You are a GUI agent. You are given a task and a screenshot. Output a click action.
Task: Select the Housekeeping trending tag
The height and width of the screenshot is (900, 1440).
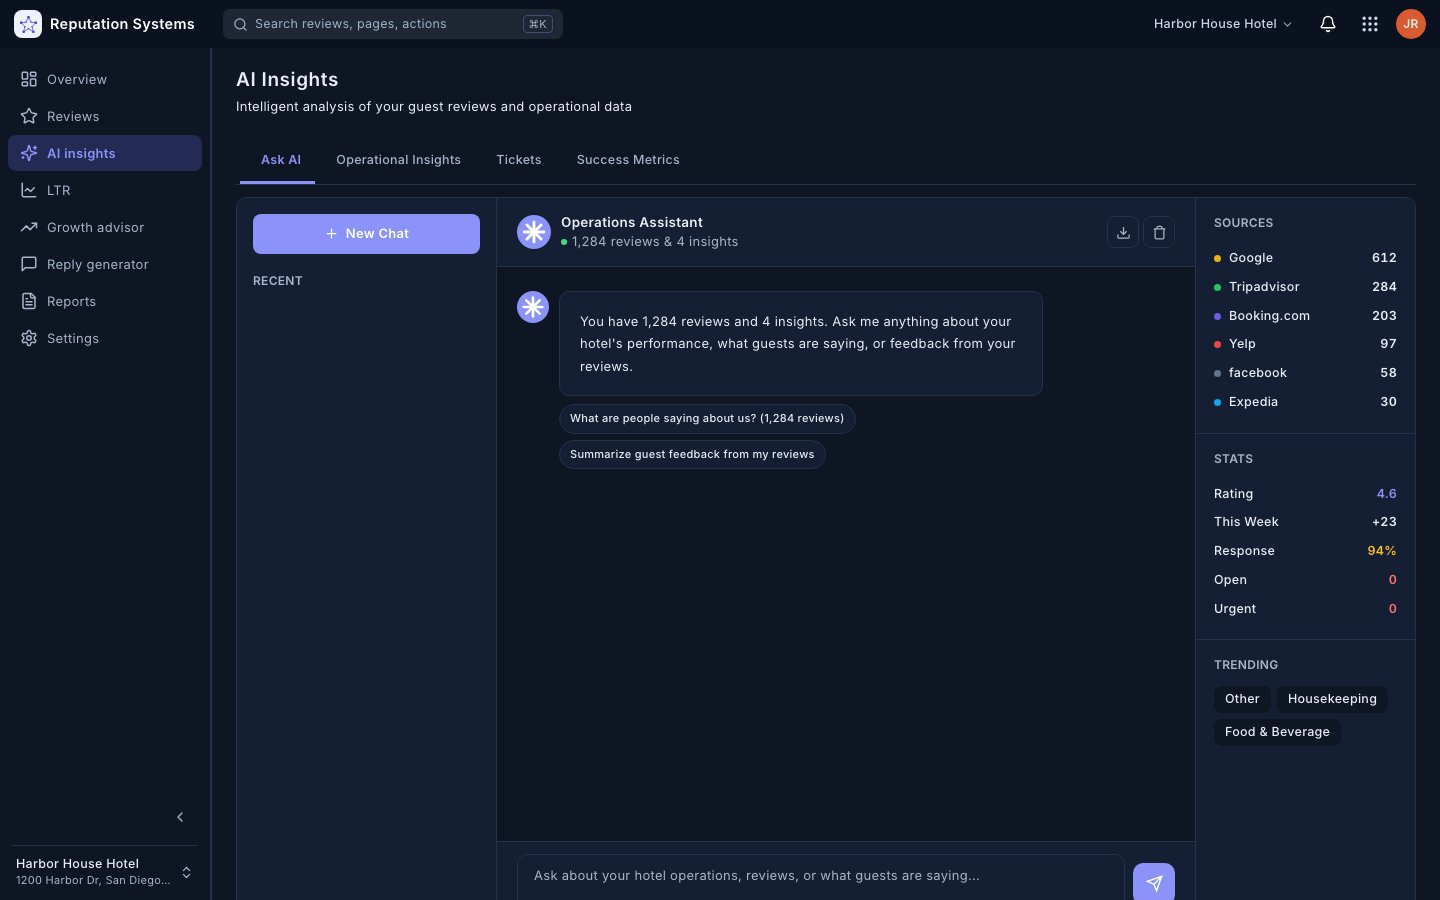click(x=1332, y=699)
